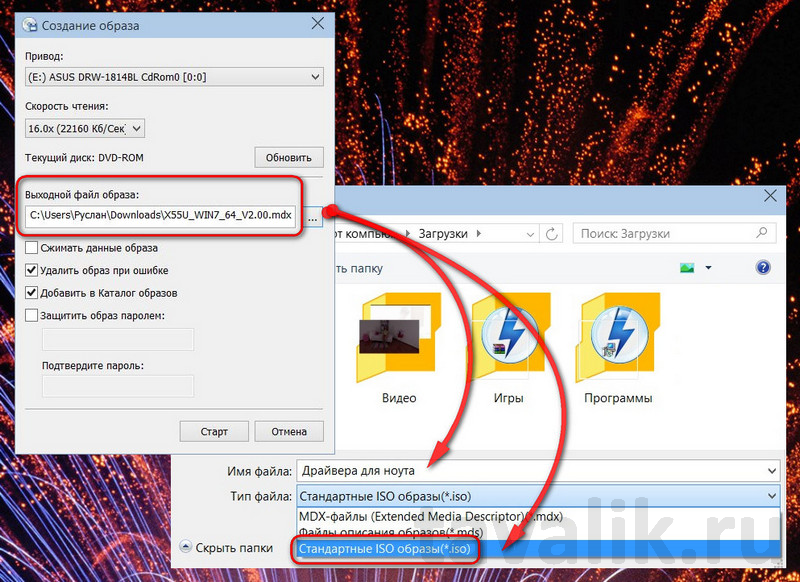800x582 pixels.
Task: Open the drive dropdown (E:) ASUS DRW-1814BL
Action: 174,77
